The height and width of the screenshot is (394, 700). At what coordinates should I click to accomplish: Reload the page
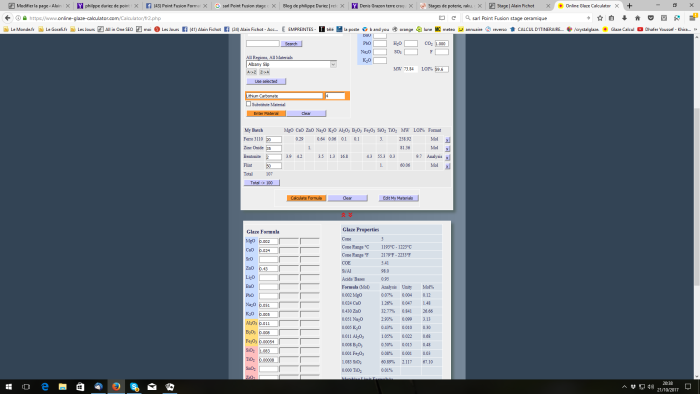point(454,18)
